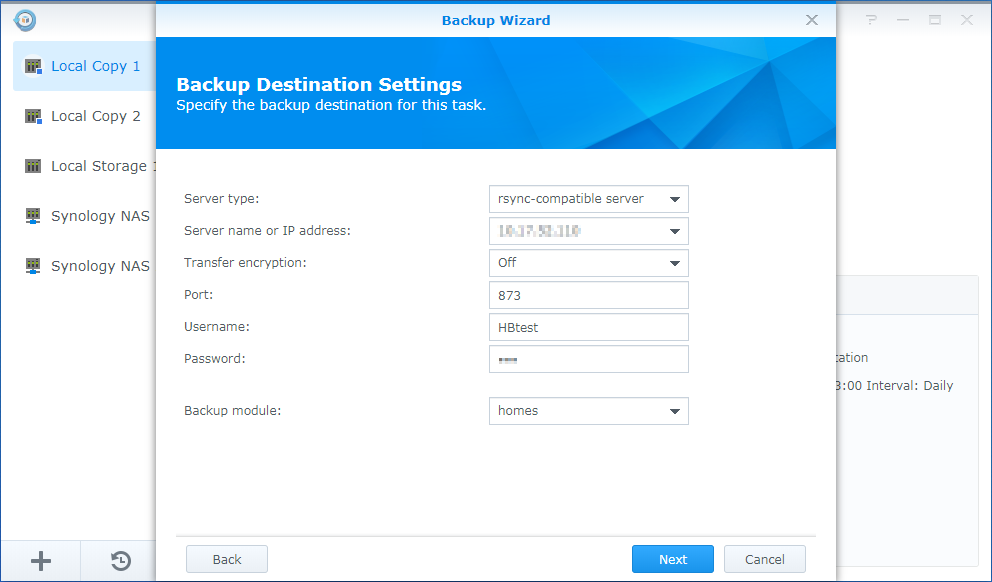Image resolution: width=992 pixels, height=582 pixels.
Task: Open the backup restore/version history icon
Action: 119,560
